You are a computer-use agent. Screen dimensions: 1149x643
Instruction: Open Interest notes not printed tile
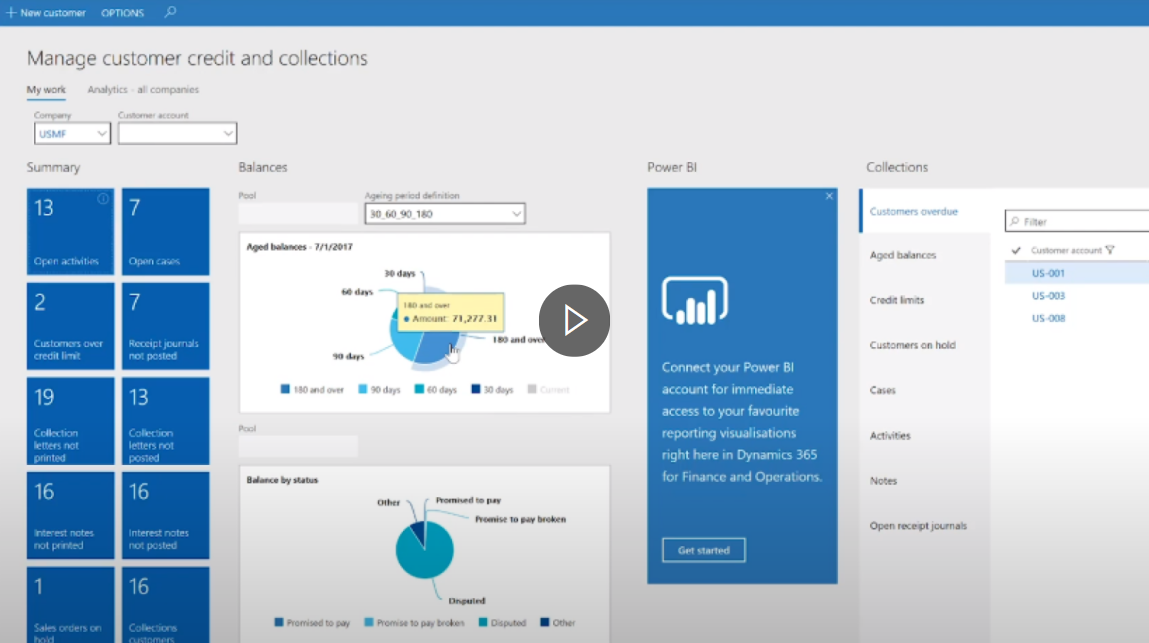click(70, 515)
